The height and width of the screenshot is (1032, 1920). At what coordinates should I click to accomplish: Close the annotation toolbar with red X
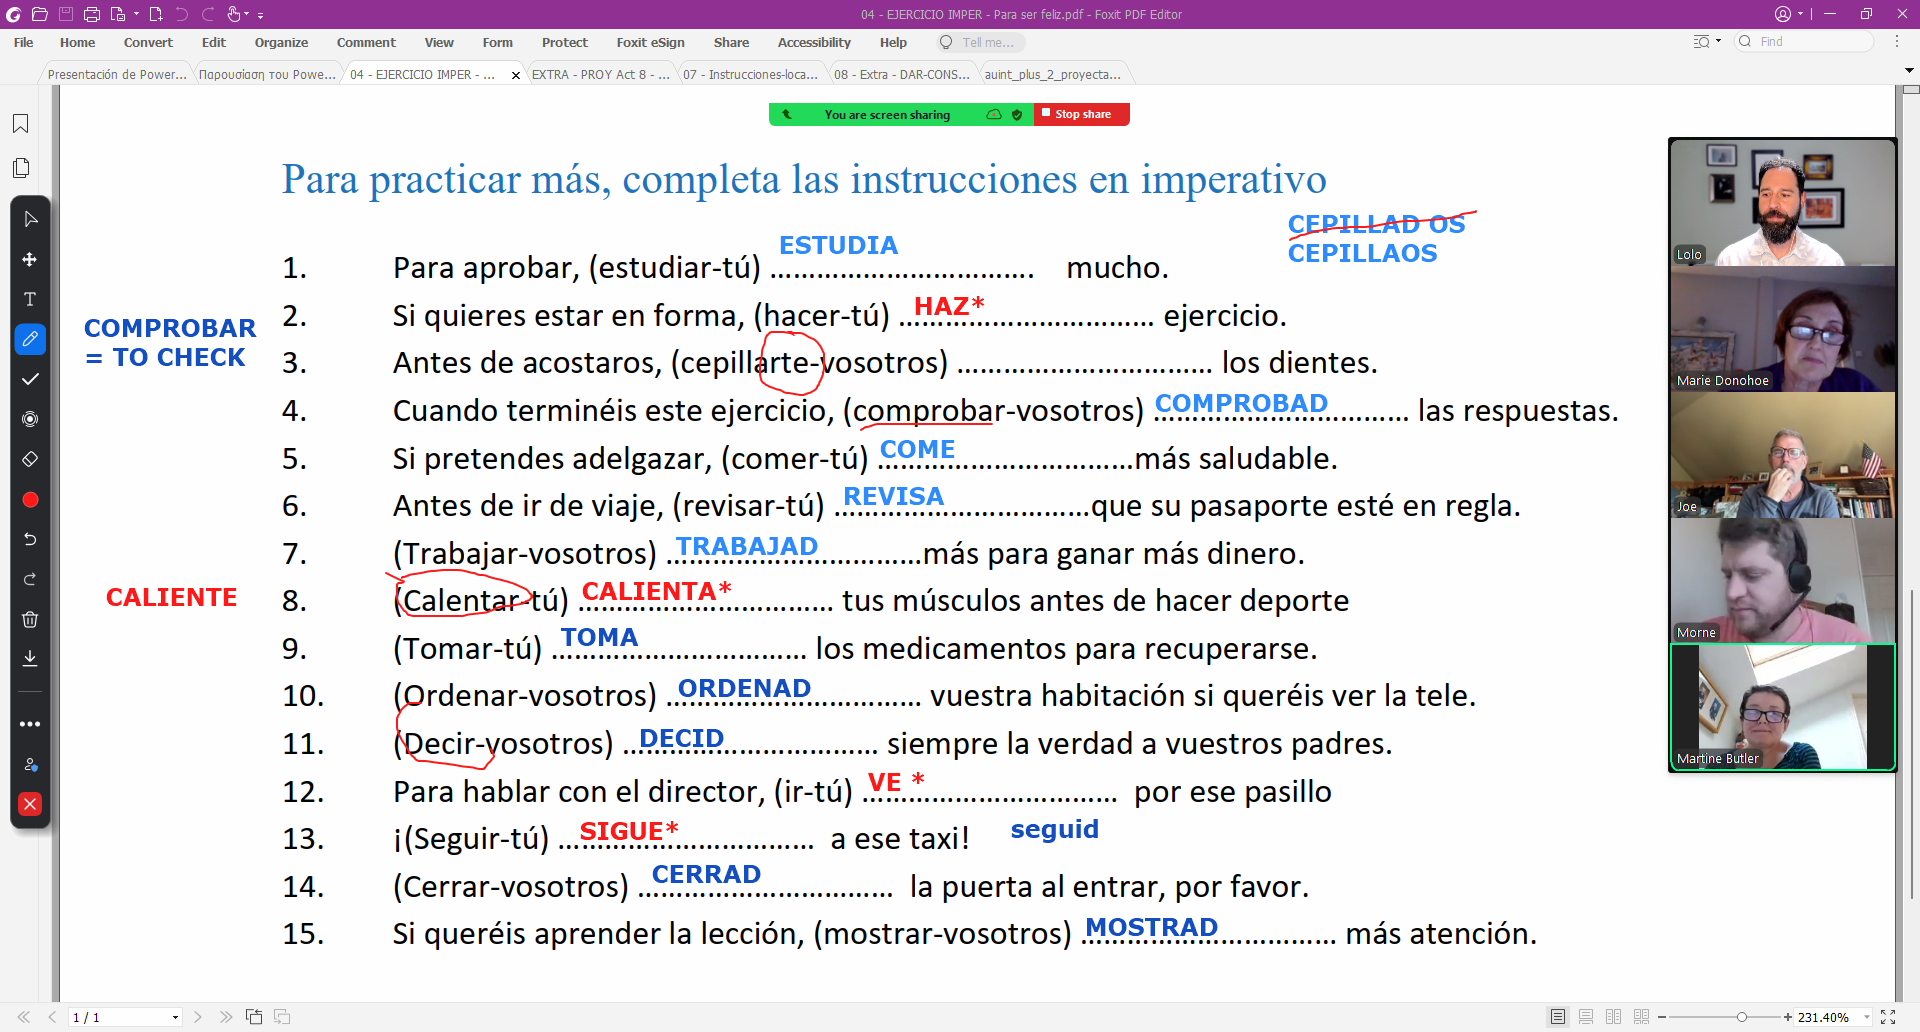(x=30, y=804)
